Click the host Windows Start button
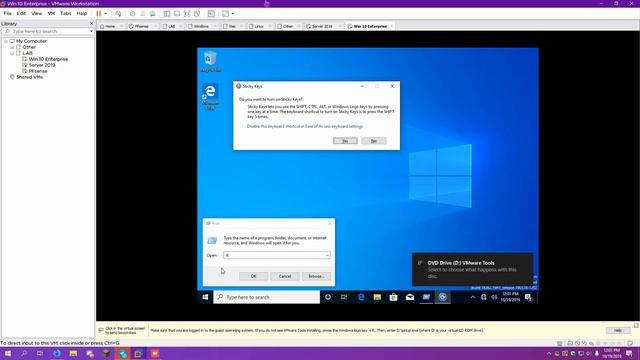The width and height of the screenshot is (640, 360). (8, 353)
